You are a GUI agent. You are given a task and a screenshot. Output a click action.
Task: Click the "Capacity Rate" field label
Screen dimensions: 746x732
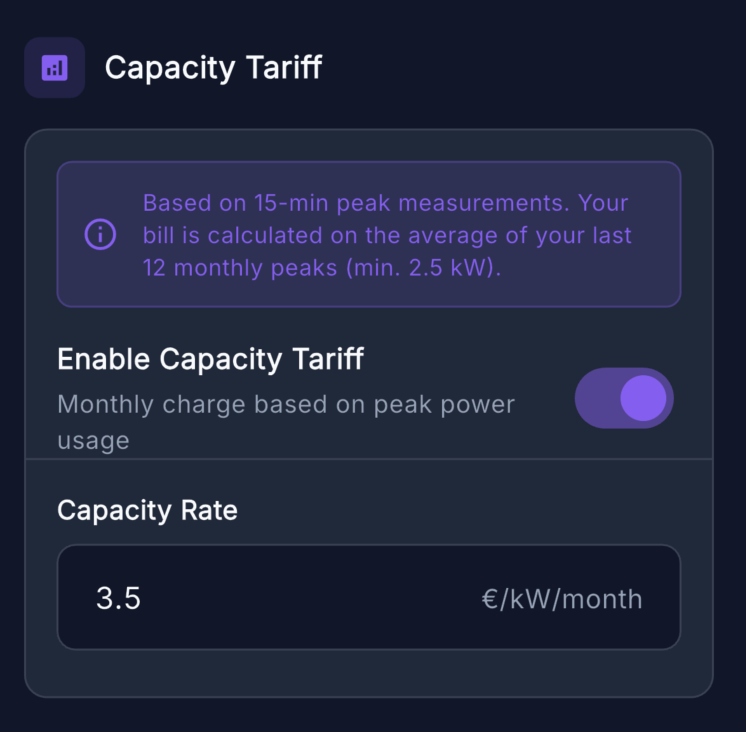(x=147, y=510)
